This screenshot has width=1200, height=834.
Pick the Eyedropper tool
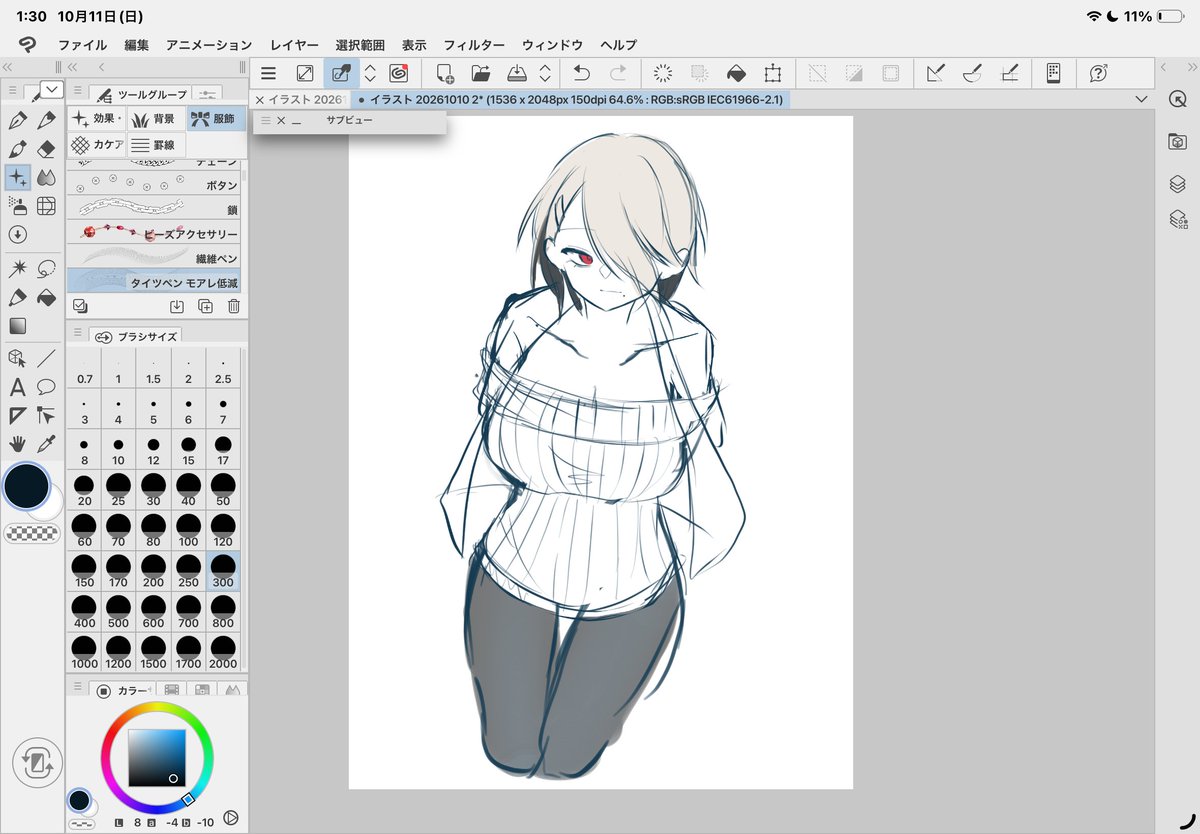[x=46, y=444]
